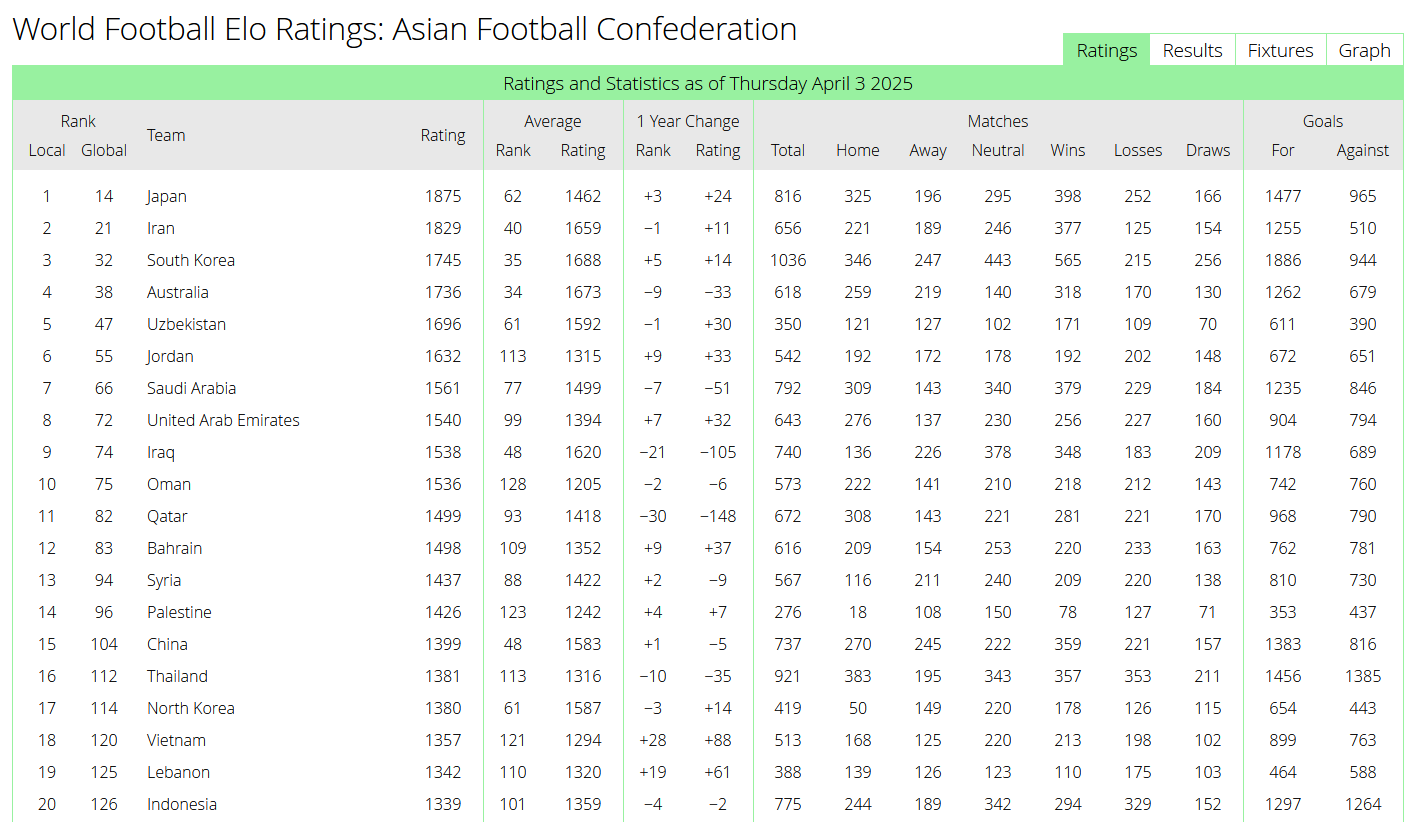Open Saudi Arabia team page
This screenshot has height=822, width=1417.
coord(191,388)
